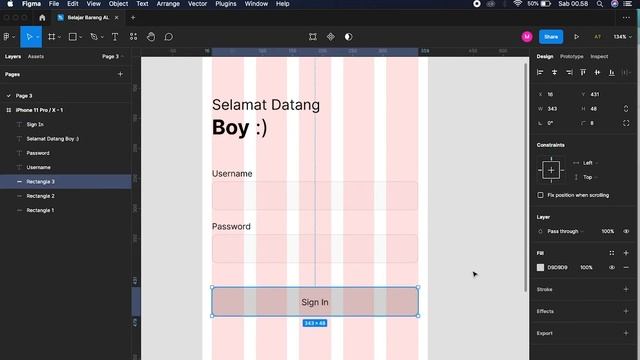The image size is (640, 360).
Task: Open the Object menu
Action: (118, 4)
